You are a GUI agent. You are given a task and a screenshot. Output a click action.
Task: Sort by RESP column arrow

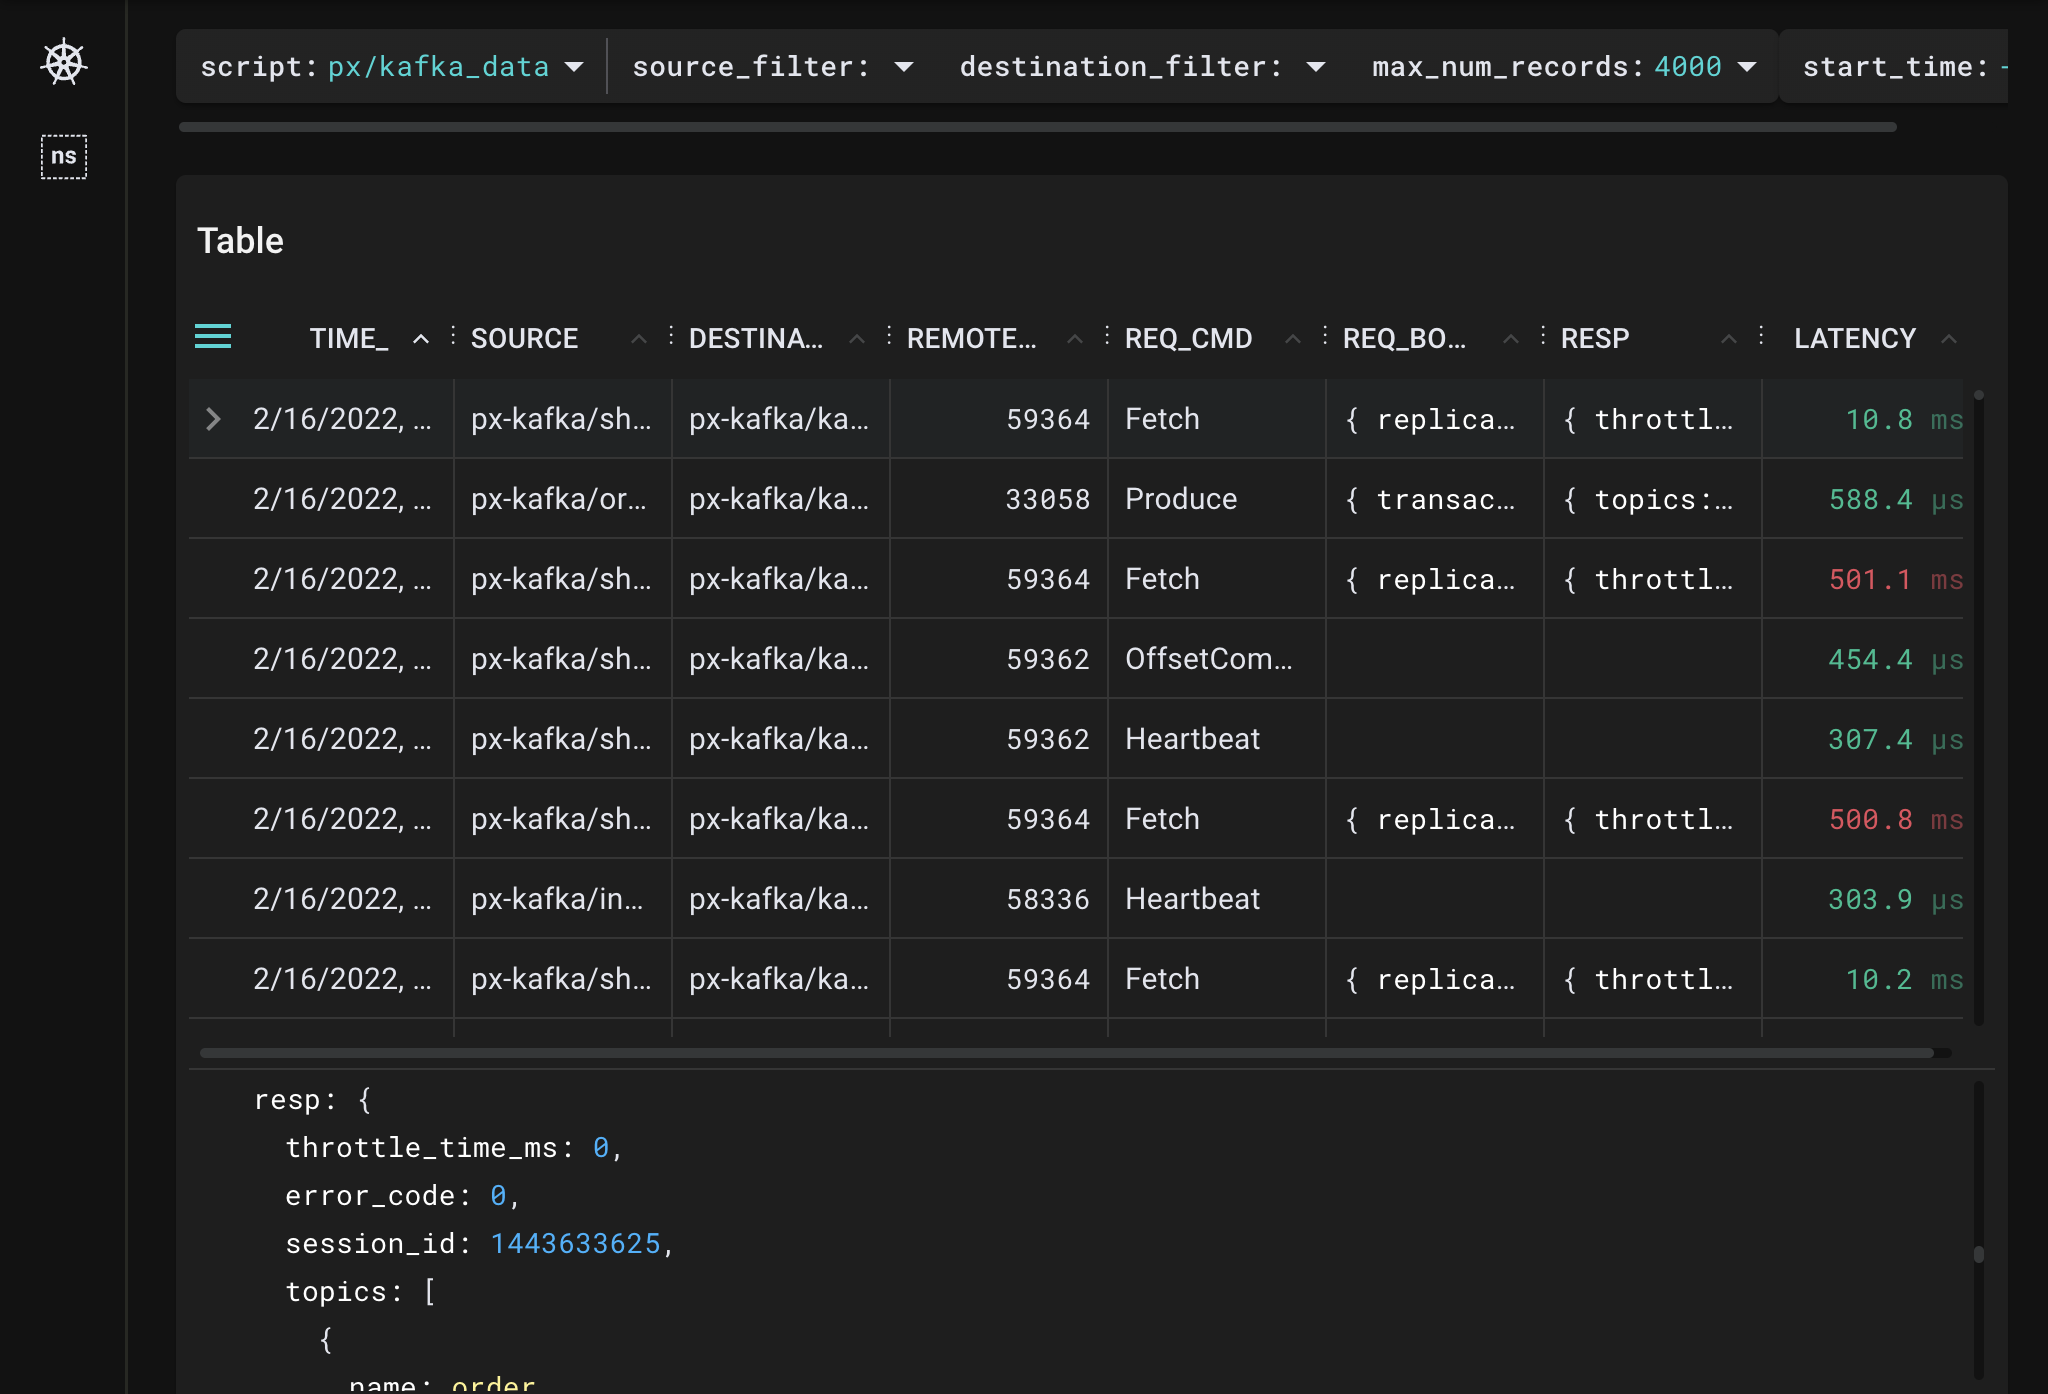coord(1729,339)
